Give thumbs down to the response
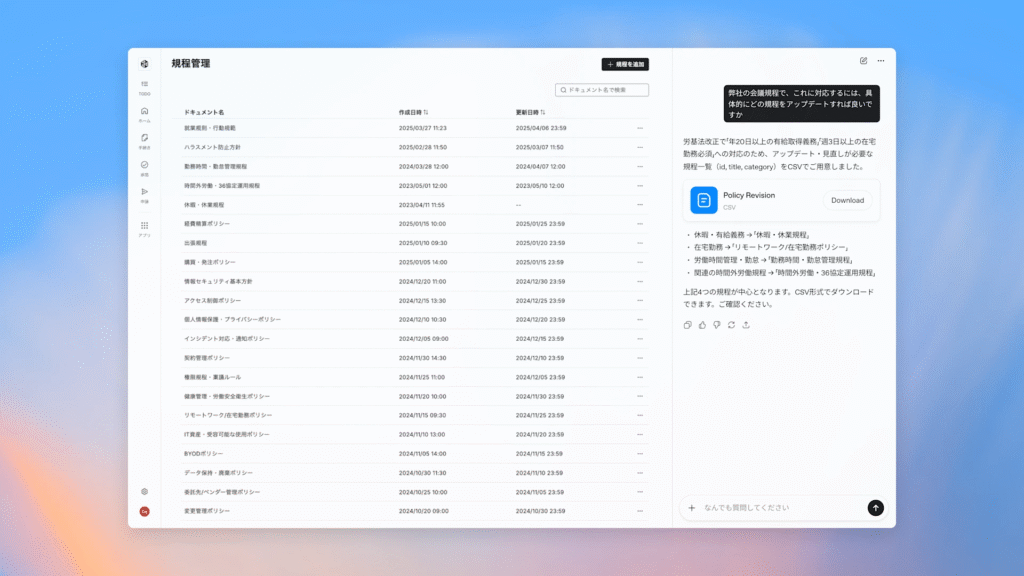This screenshot has width=1024, height=576. tap(717, 325)
